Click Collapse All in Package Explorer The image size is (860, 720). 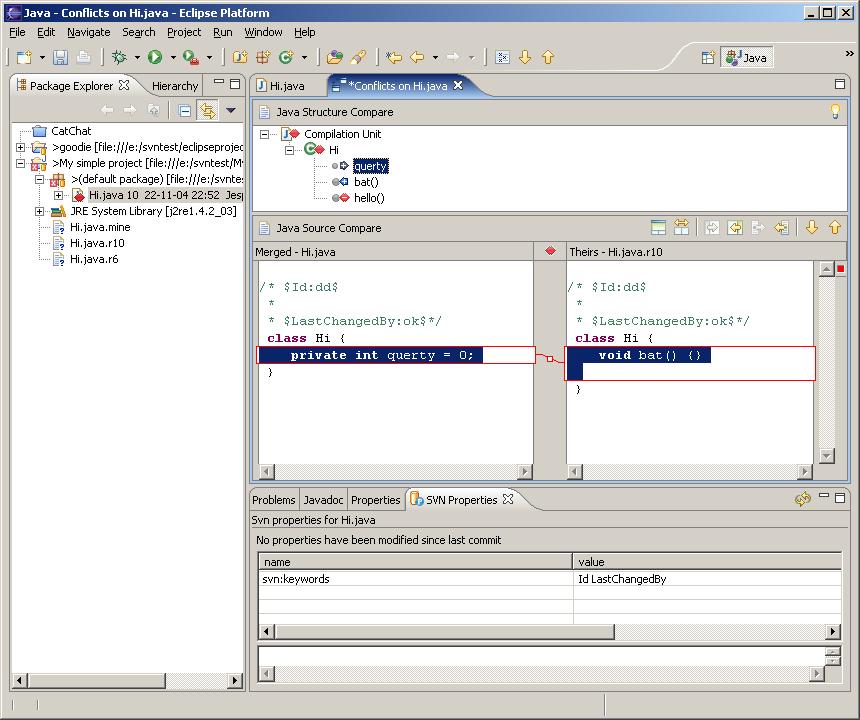[x=185, y=111]
